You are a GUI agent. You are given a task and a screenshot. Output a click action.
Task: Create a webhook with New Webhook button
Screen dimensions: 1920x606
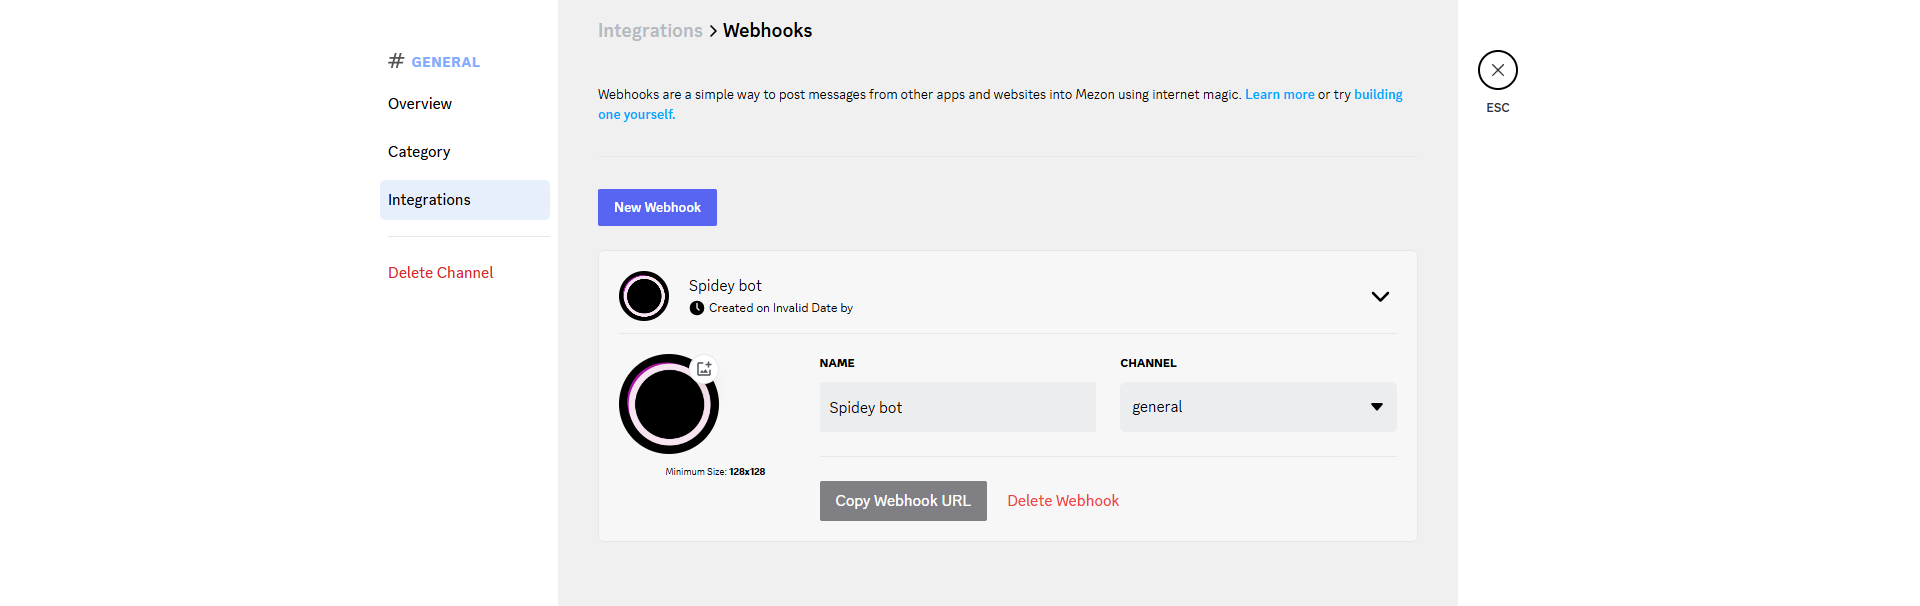(657, 208)
